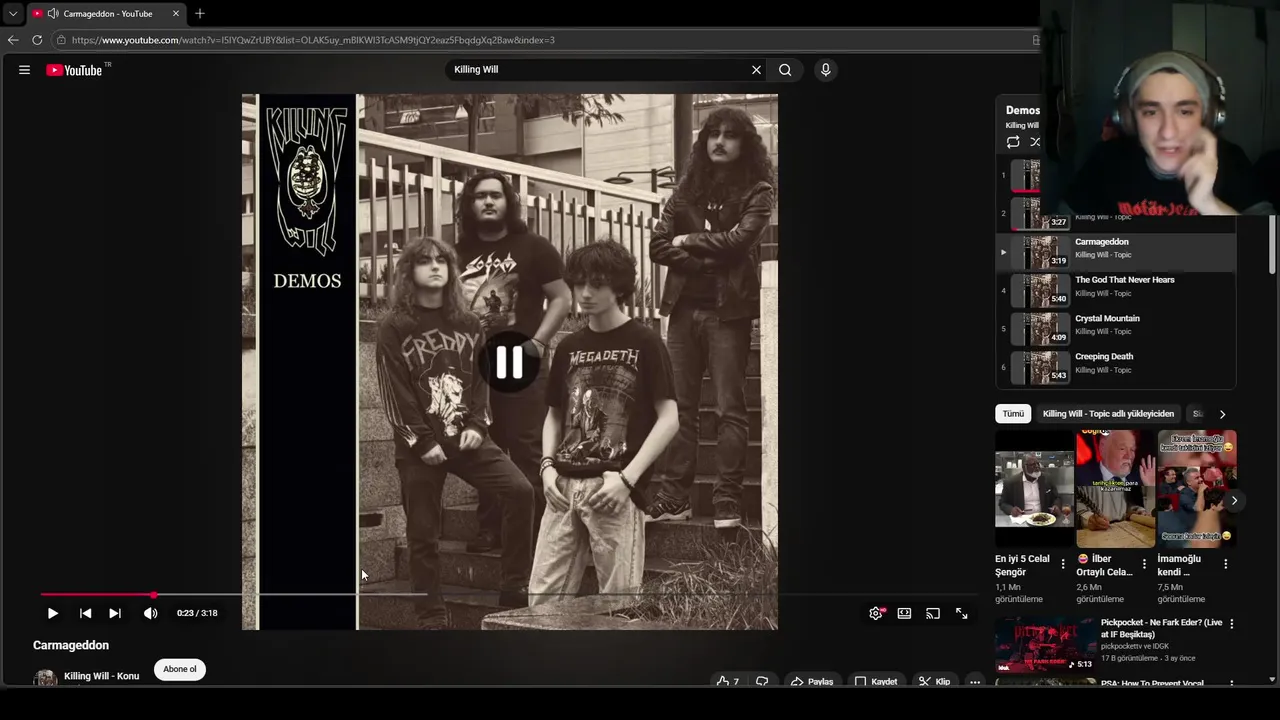Skip to the next track
Viewport: 1280px width, 720px height.
(115, 613)
